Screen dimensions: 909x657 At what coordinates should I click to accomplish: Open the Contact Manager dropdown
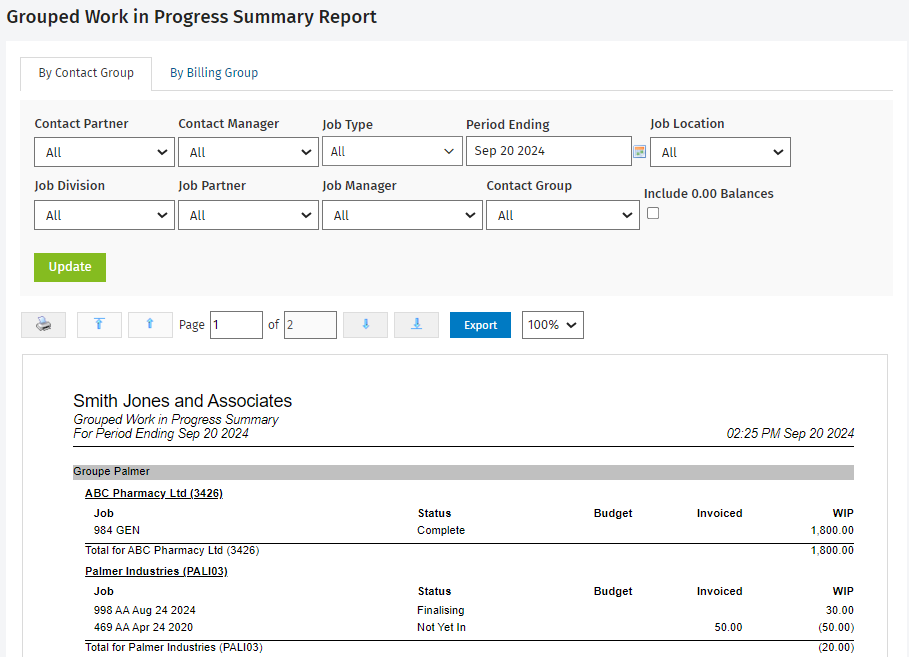(x=248, y=152)
